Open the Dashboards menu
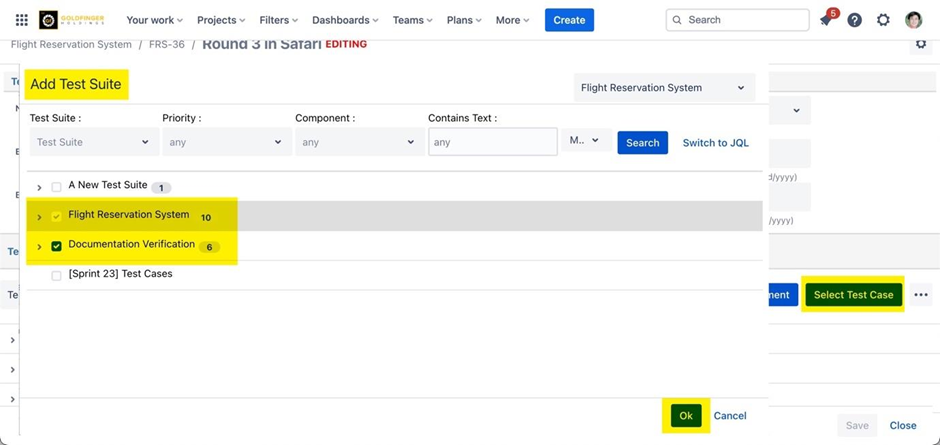Image resolution: width=940 pixels, height=445 pixels. 345,20
